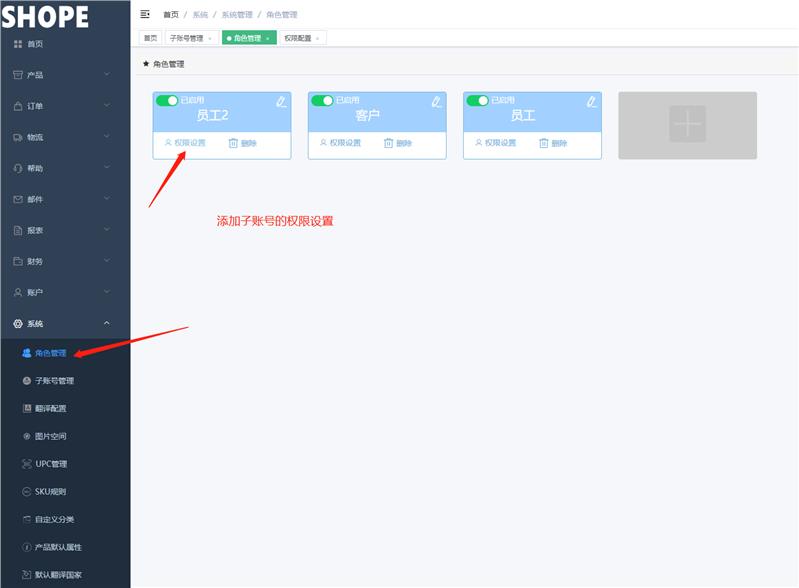This screenshot has height=588, width=799.
Task: Click trash icon on 员工2 card
Action: tap(233, 143)
